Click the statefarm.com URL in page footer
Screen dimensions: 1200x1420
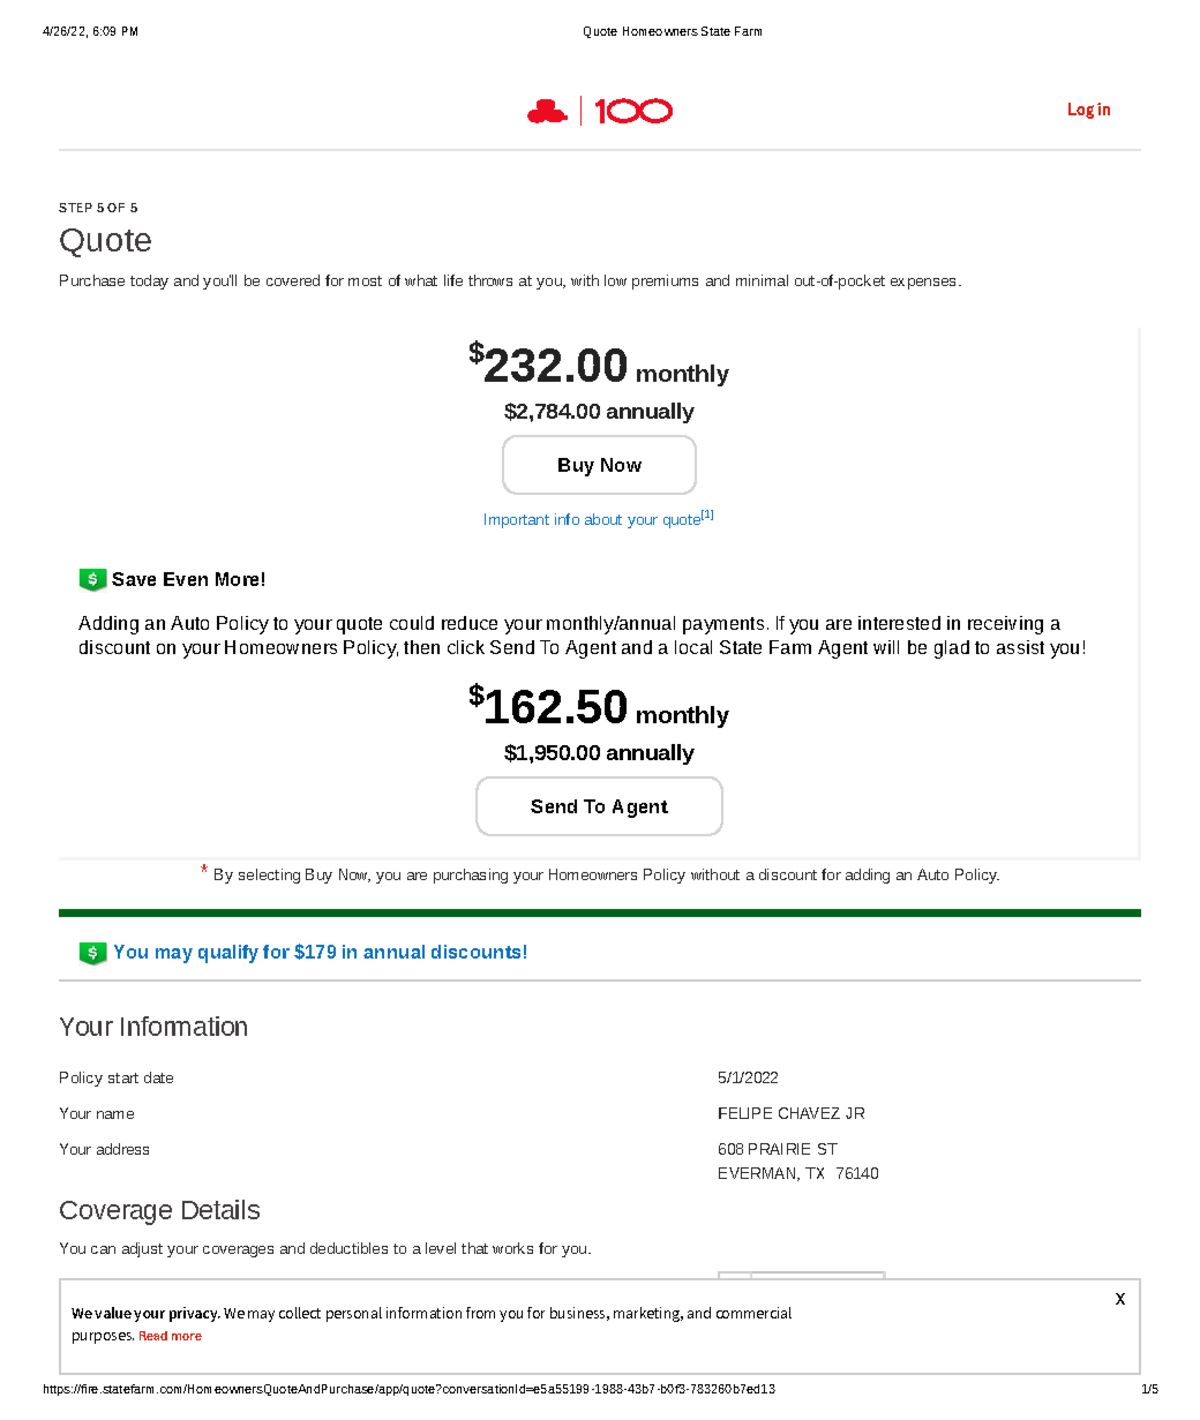(409, 1389)
